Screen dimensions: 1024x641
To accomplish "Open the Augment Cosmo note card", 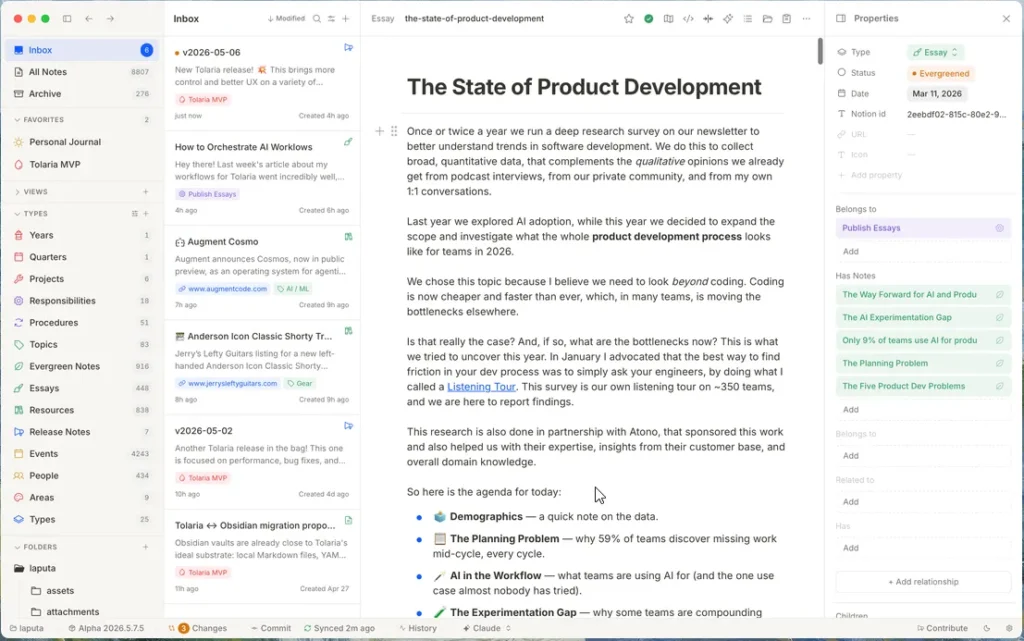I will coord(262,272).
